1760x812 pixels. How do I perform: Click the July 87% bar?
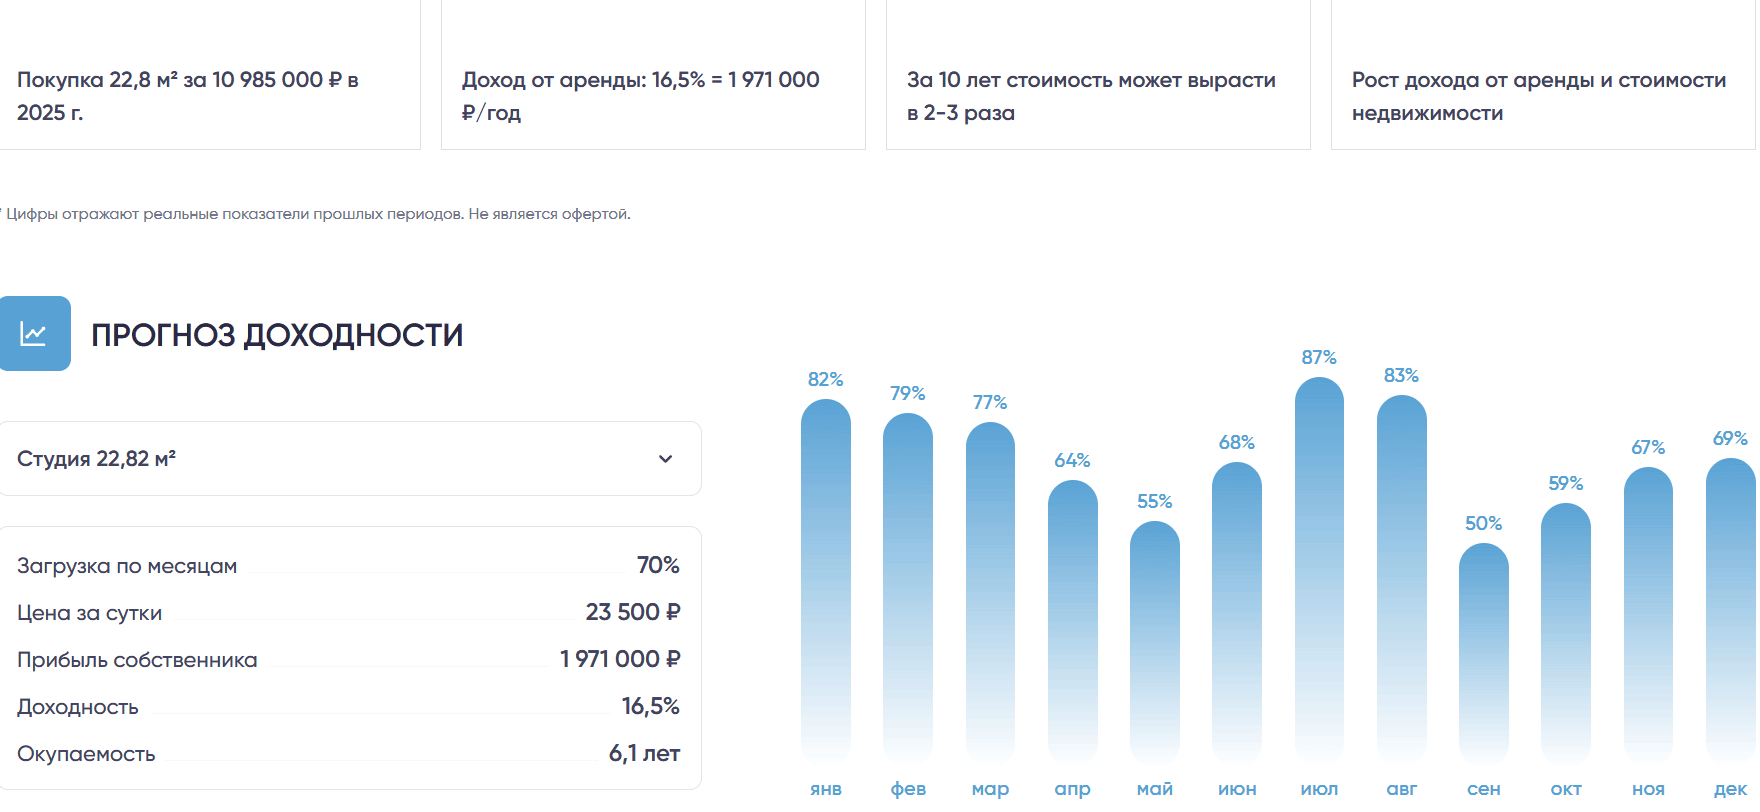click(x=1319, y=570)
